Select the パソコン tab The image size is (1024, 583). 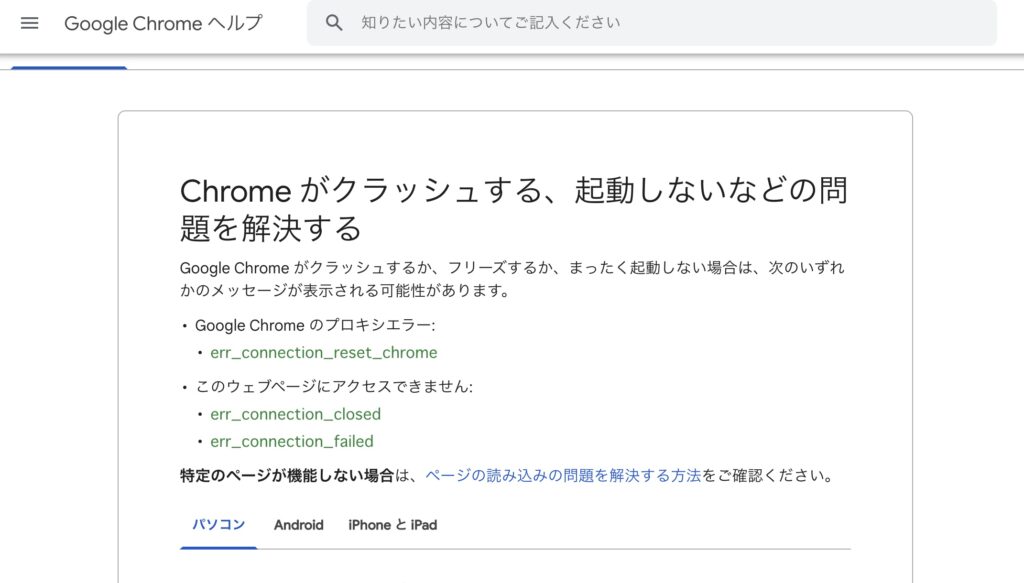click(218, 525)
